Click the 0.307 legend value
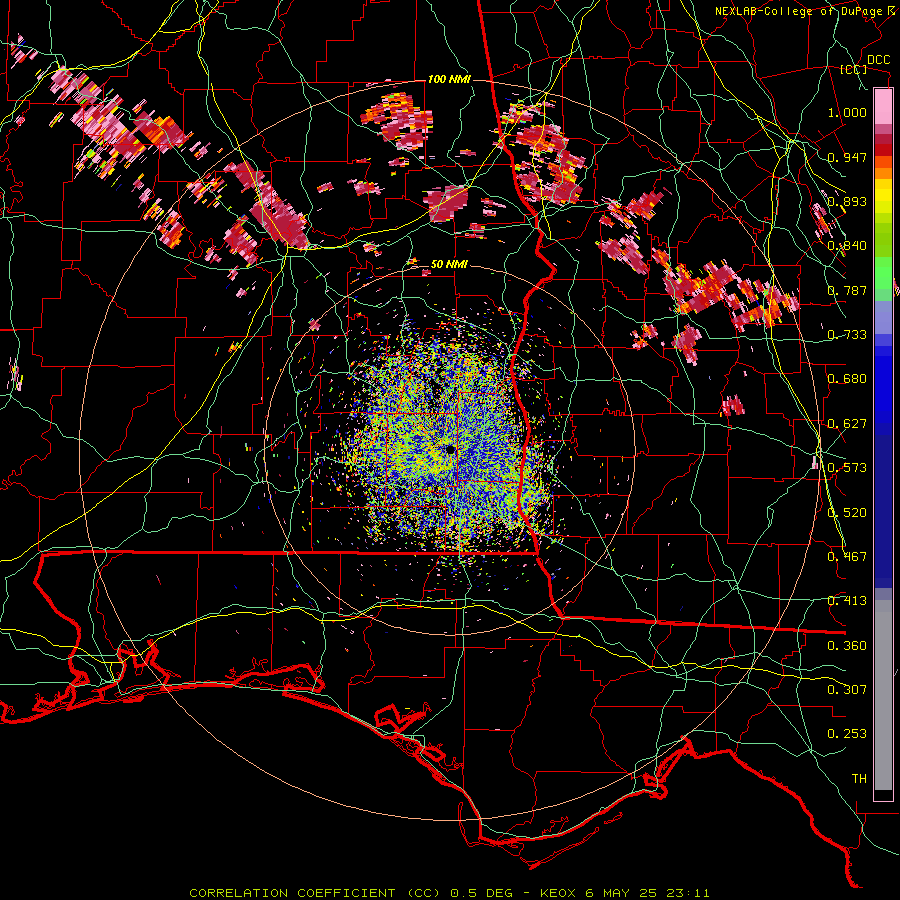Image resolution: width=900 pixels, height=900 pixels. tap(847, 690)
